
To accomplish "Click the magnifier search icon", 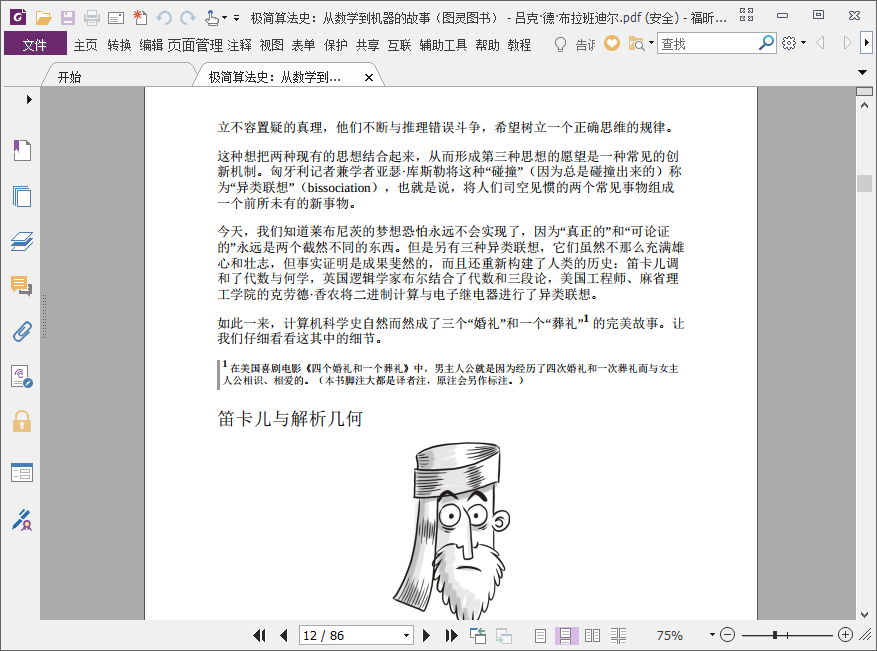I will click(766, 43).
